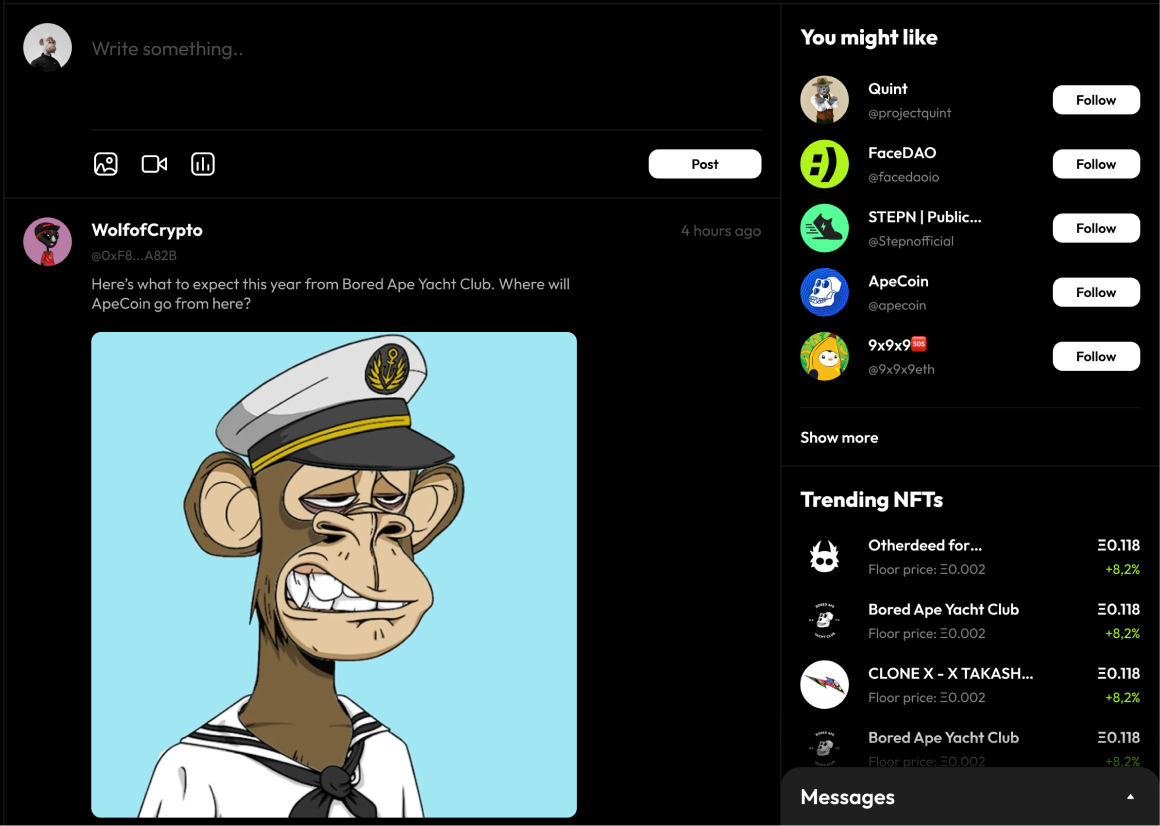
Task: Open the ApeCoin blue skull avatar
Action: click(825, 292)
